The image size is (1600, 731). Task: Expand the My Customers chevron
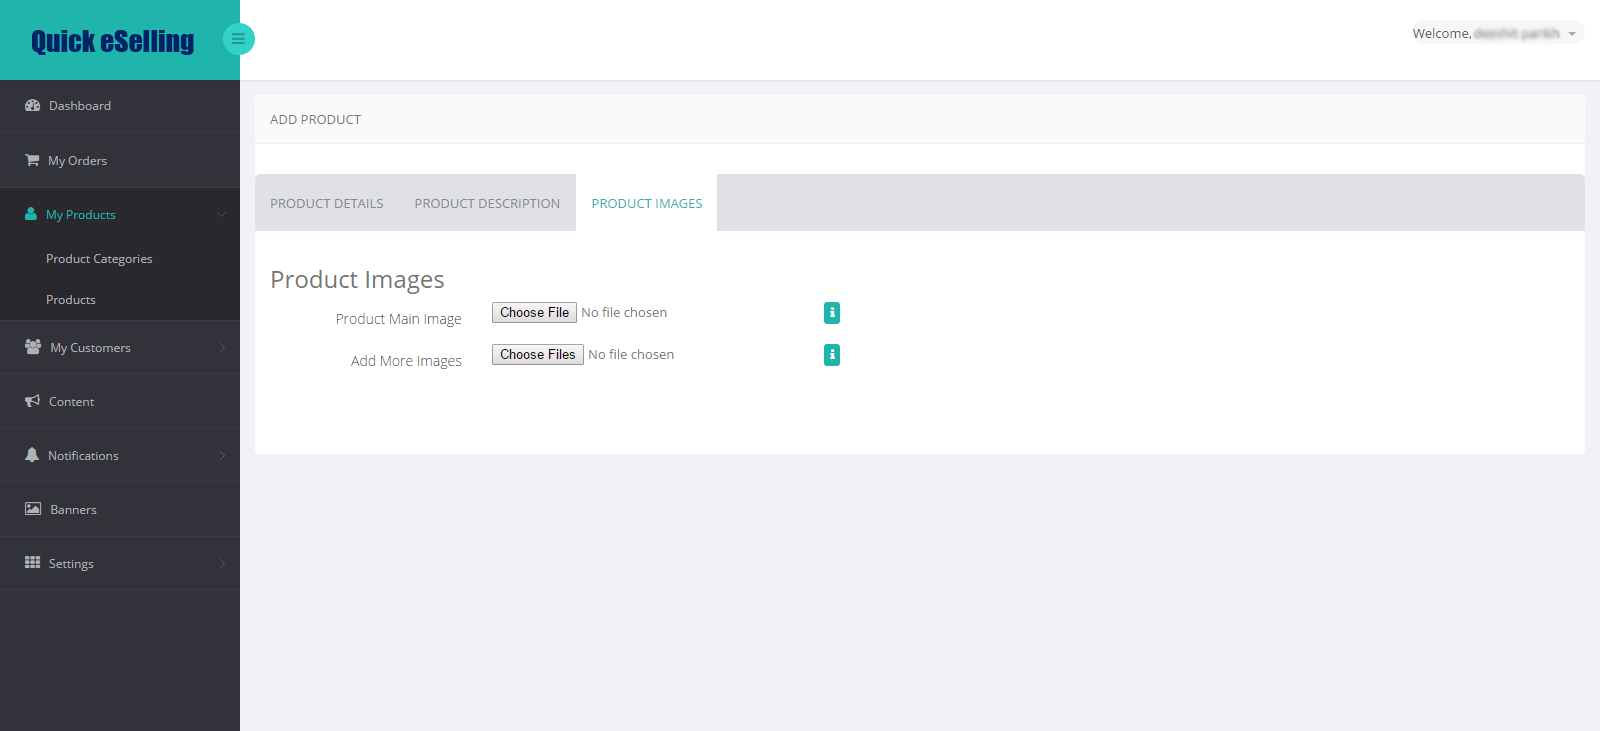222,347
